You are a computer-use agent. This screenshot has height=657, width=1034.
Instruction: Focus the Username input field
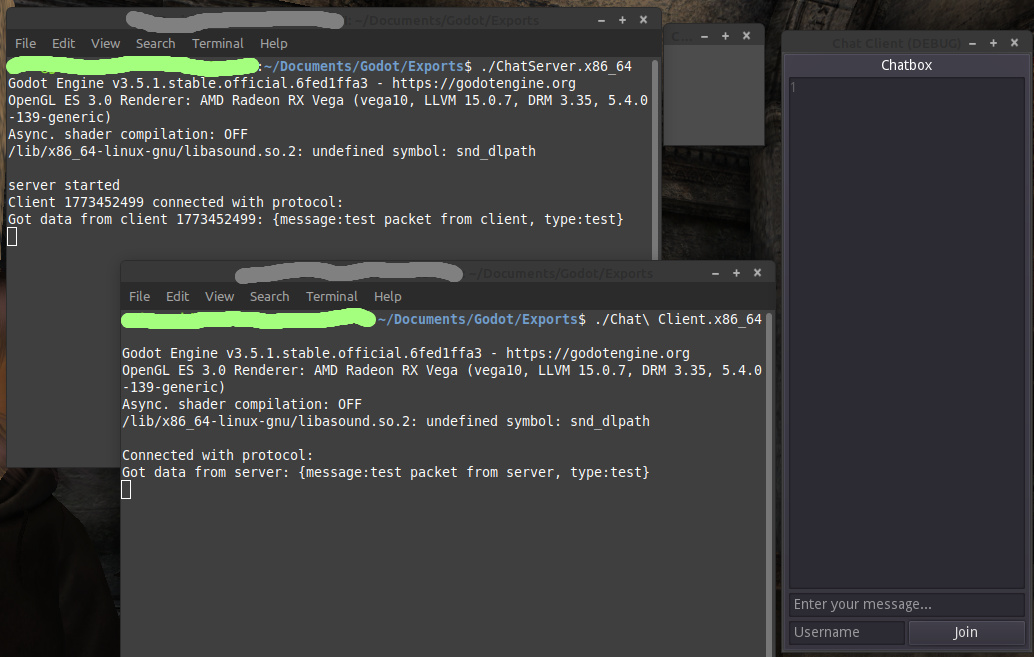(x=846, y=632)
